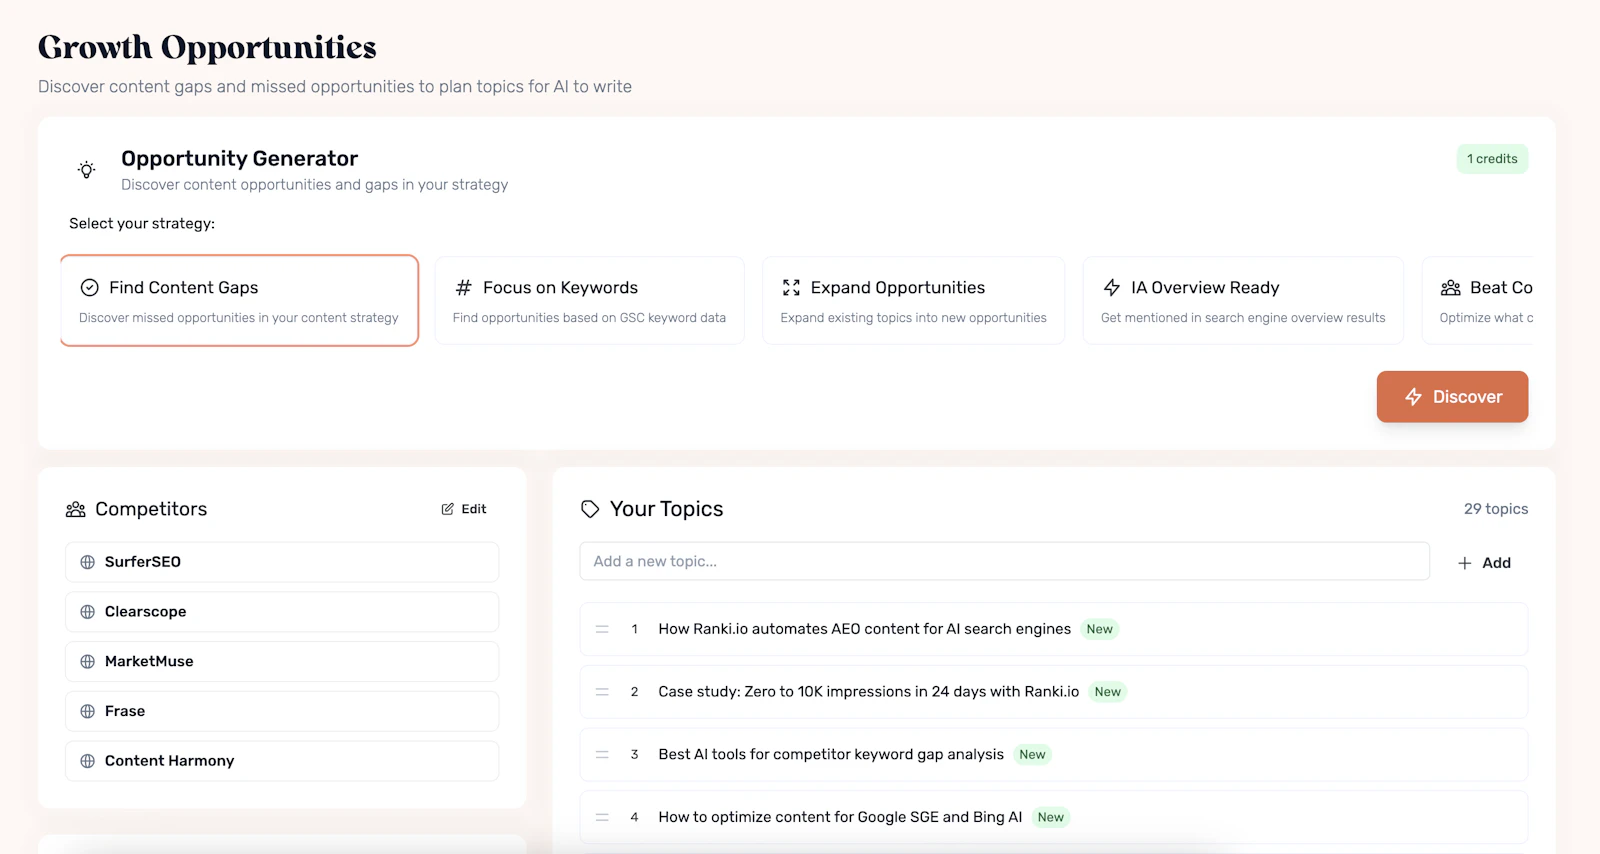Click the people icon on Beat Co strategy
The height and width of the screenshot is (854, 1600).
[1450, 288]
